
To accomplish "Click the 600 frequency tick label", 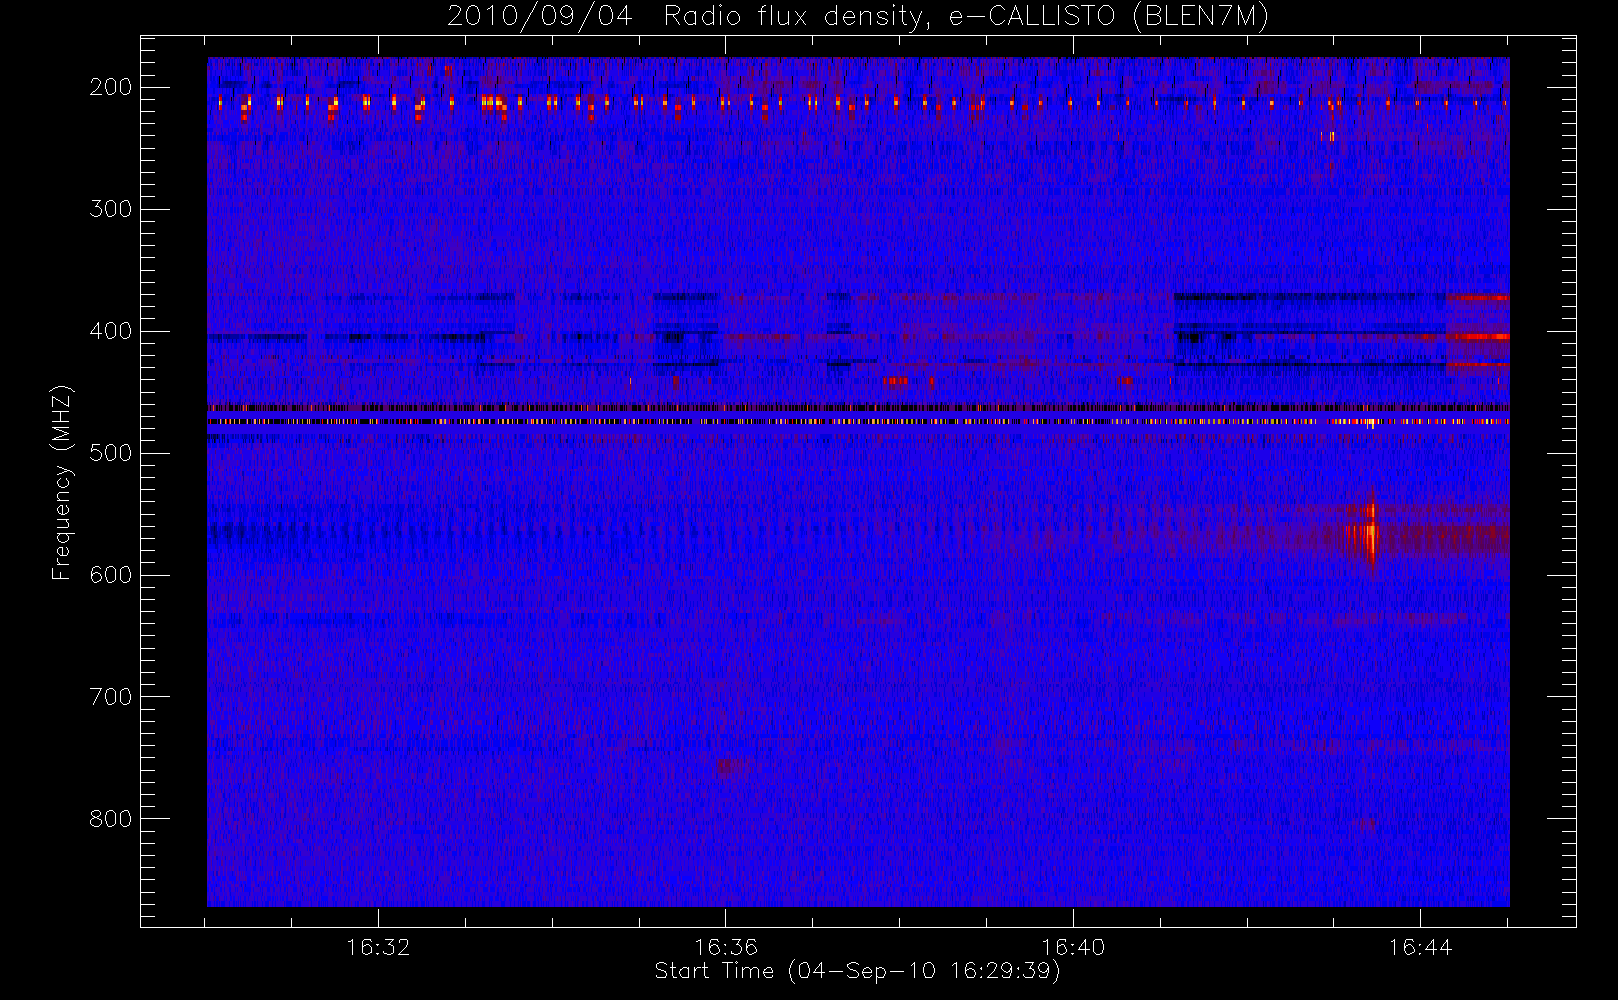I will click(x=110, y=575).
